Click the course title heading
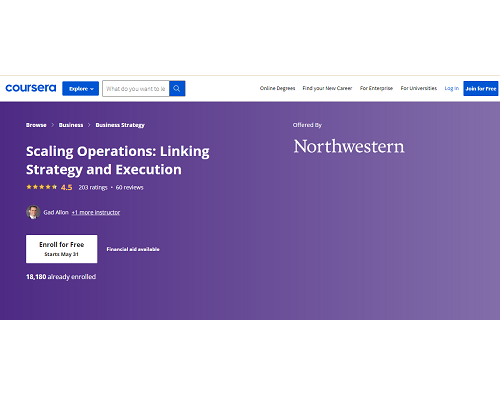The width and height of the screenshot is (500, 400). pyautogui.click(x=118, y=160)
